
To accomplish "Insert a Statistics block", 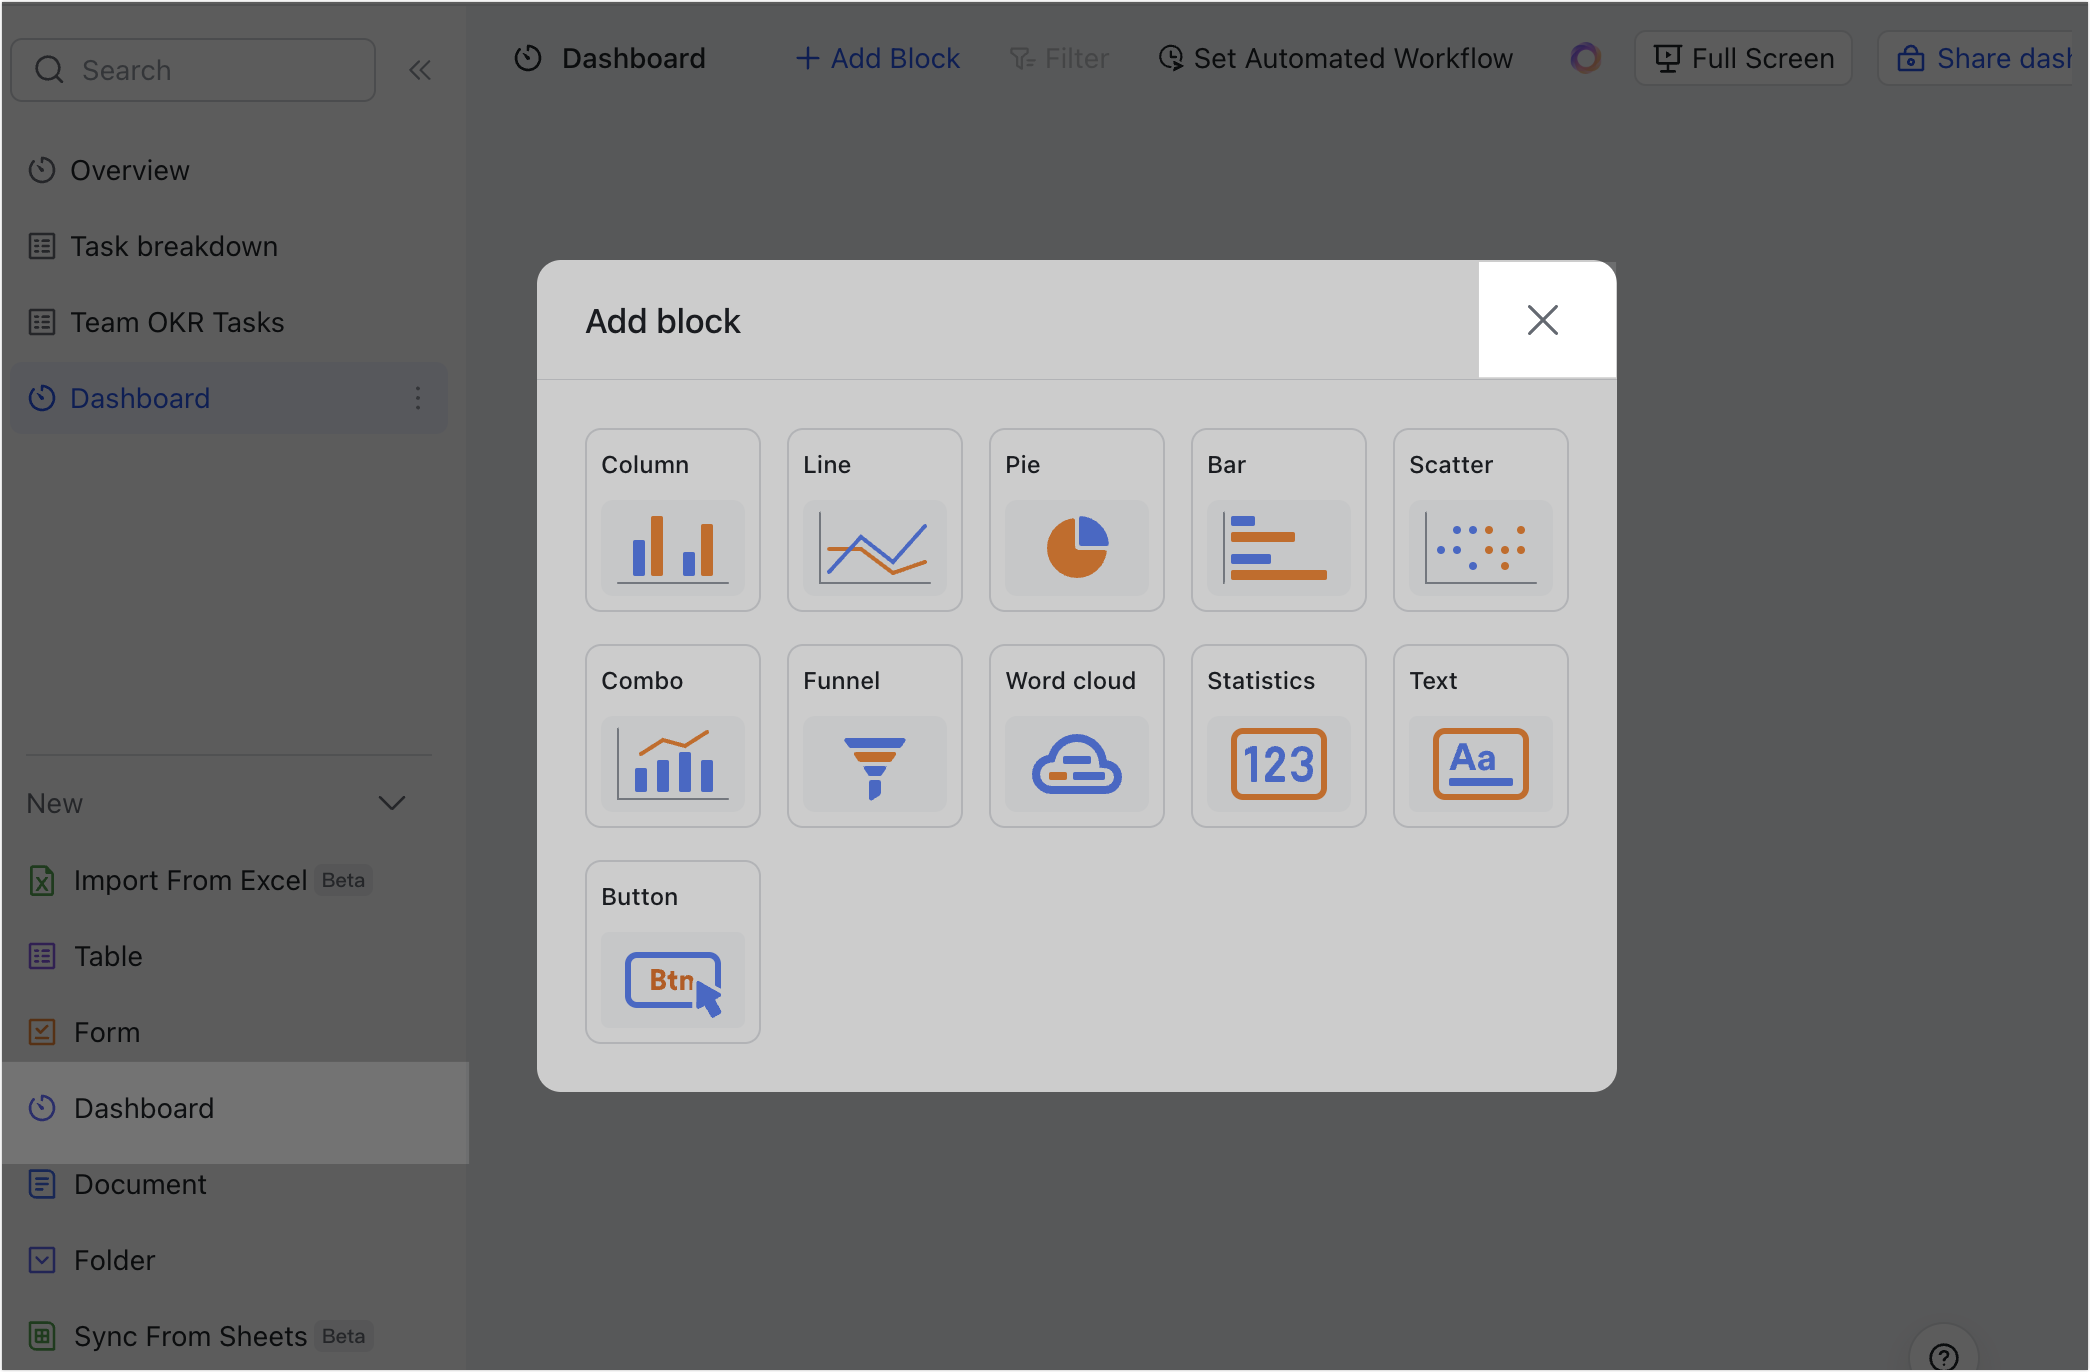I will point(1278,736).
